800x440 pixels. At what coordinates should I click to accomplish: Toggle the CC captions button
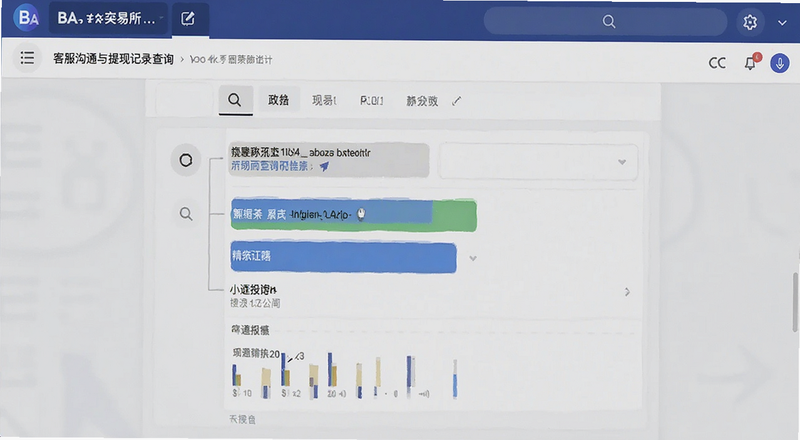pyautogui.click(x=717, y=63)
